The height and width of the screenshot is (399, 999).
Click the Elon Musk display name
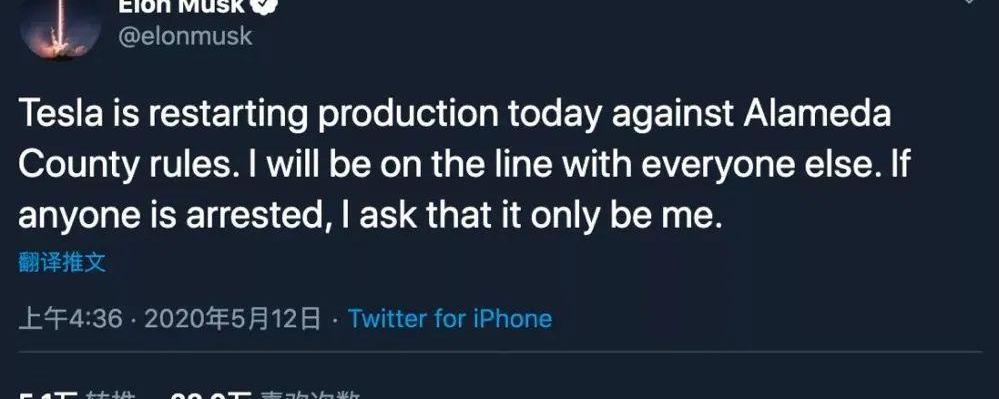click(182, 6)
